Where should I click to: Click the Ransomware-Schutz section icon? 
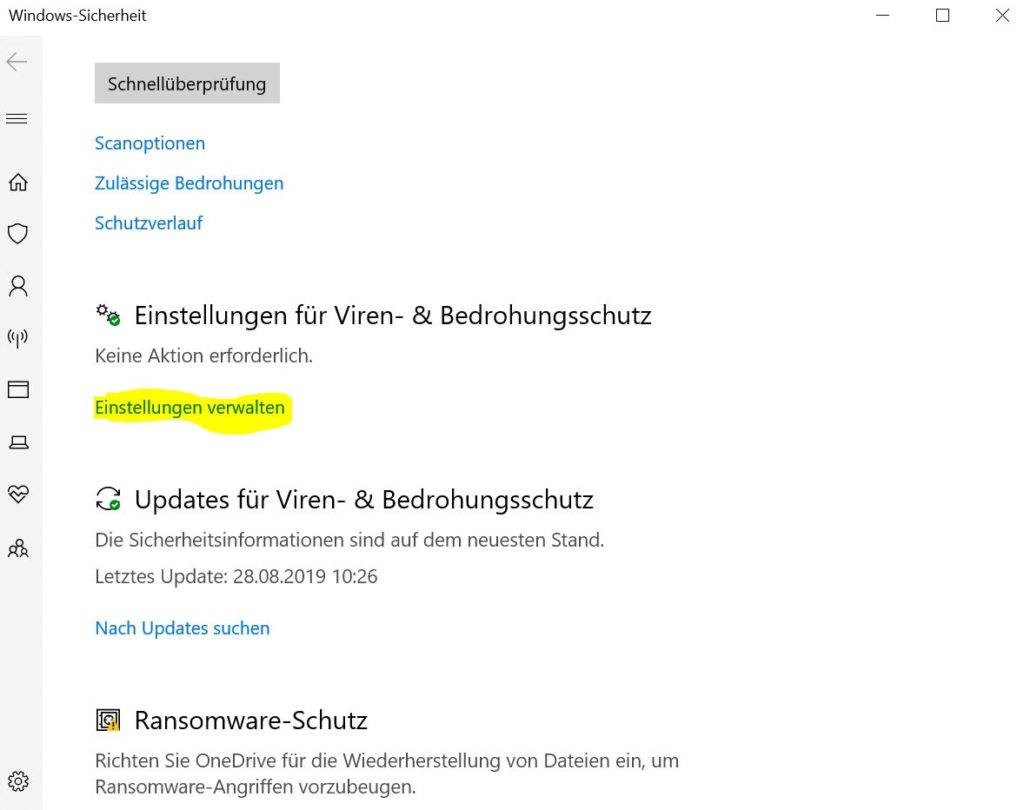click(x=107, y=719)
